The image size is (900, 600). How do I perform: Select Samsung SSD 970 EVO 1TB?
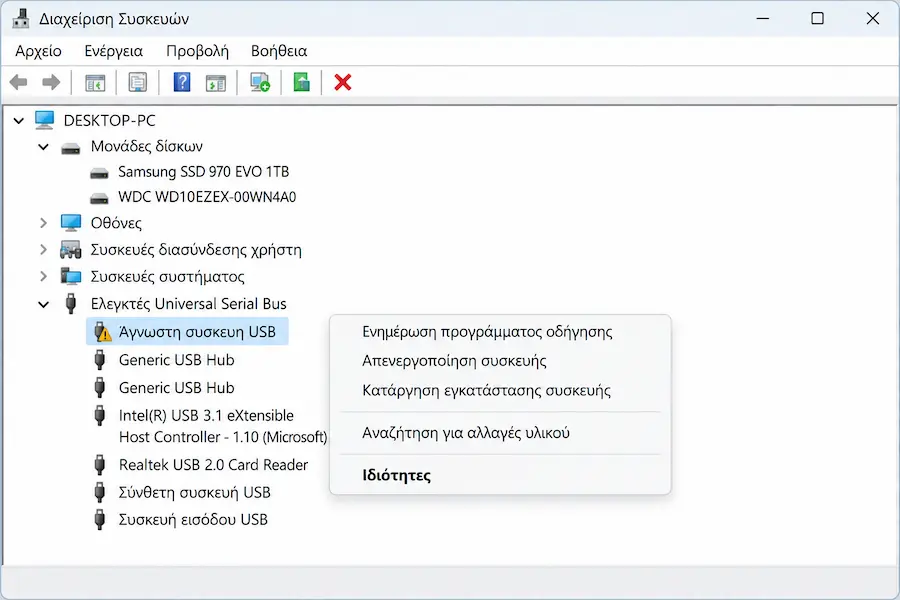[x=204, y=172]
